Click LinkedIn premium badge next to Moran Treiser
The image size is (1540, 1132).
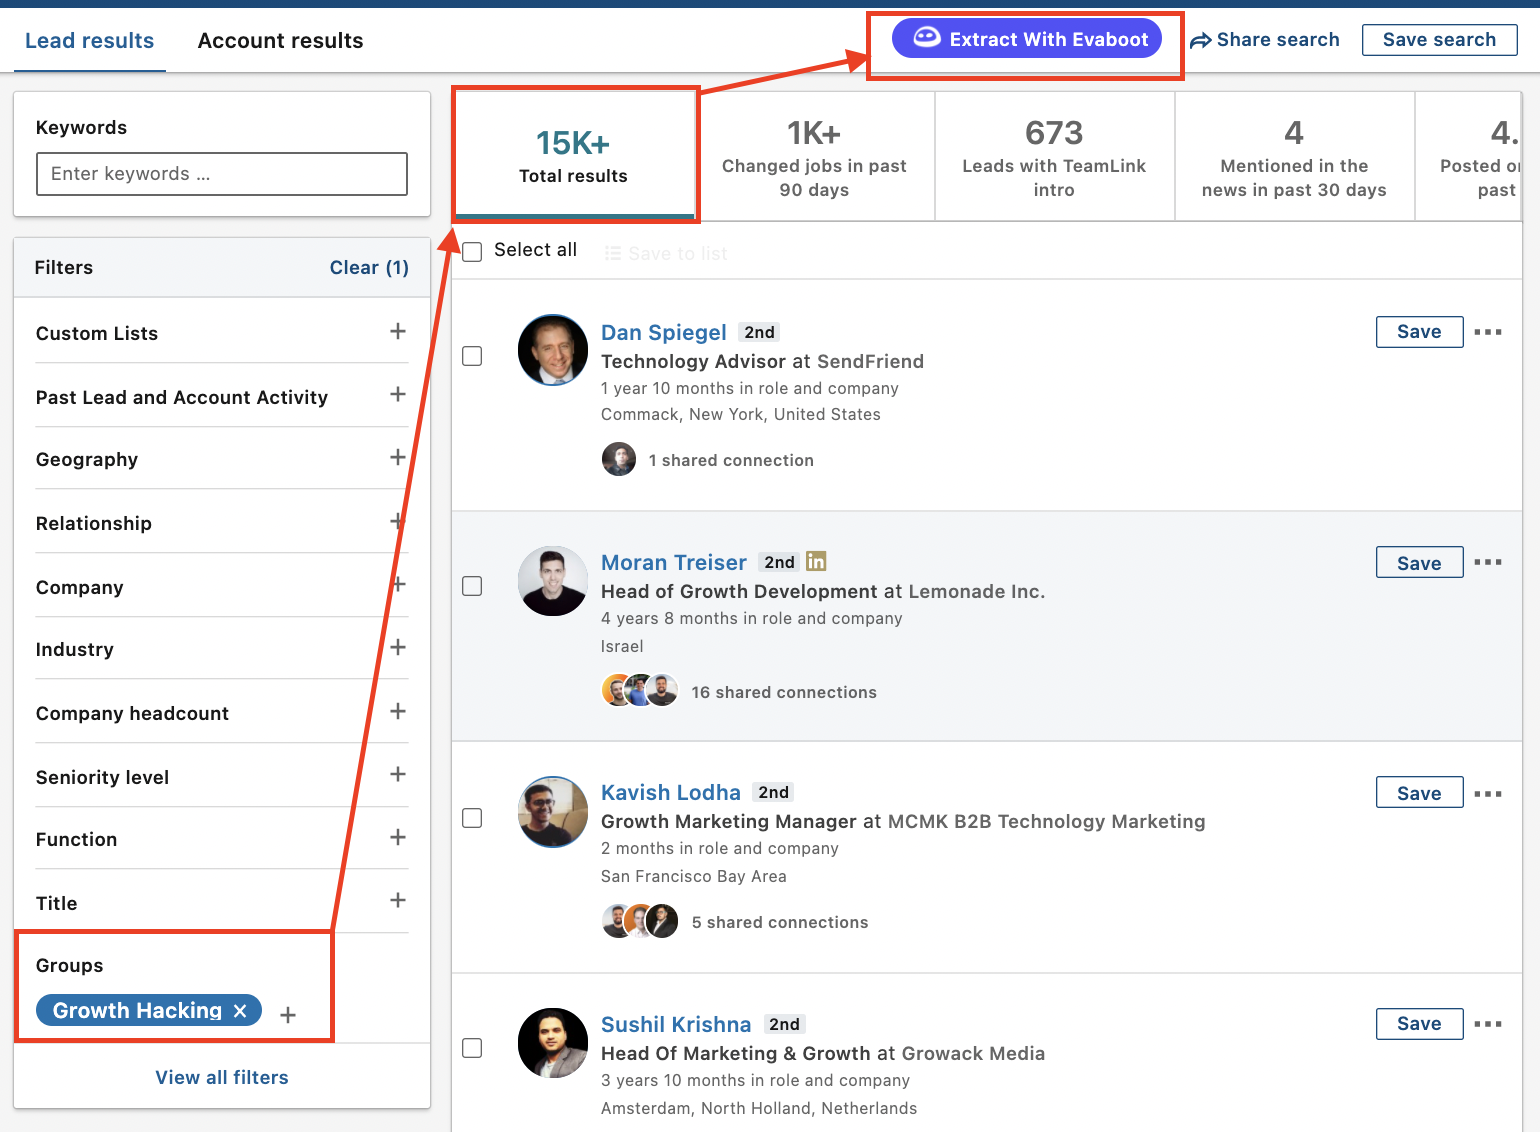tap(816, 561)
